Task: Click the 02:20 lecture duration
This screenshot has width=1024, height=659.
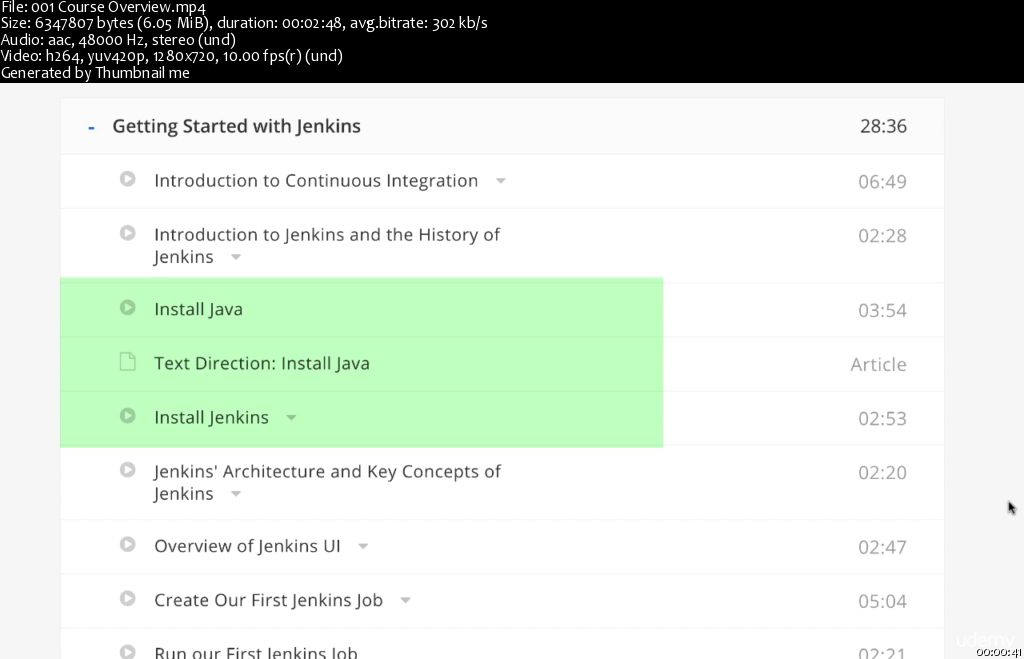Action: coord(882,473)
